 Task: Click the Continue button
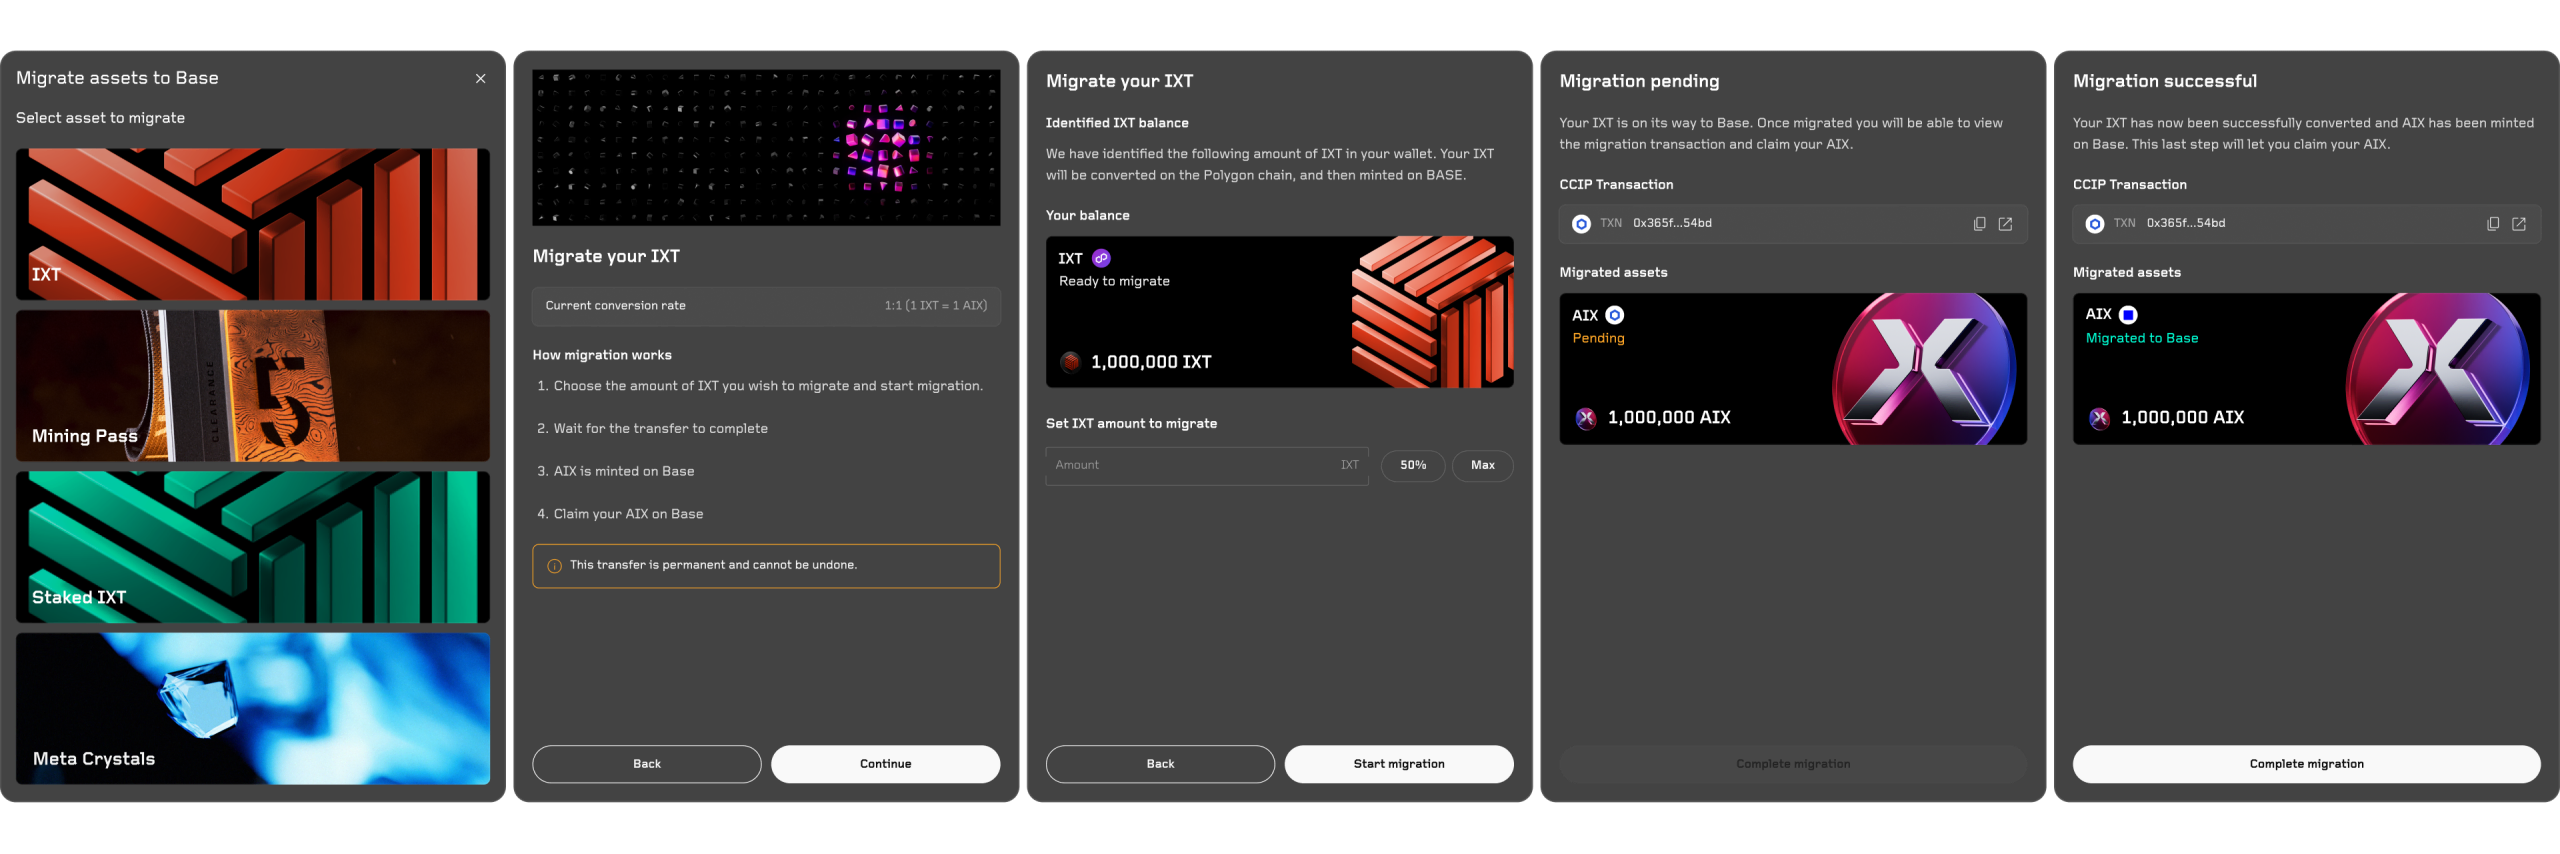885,764
